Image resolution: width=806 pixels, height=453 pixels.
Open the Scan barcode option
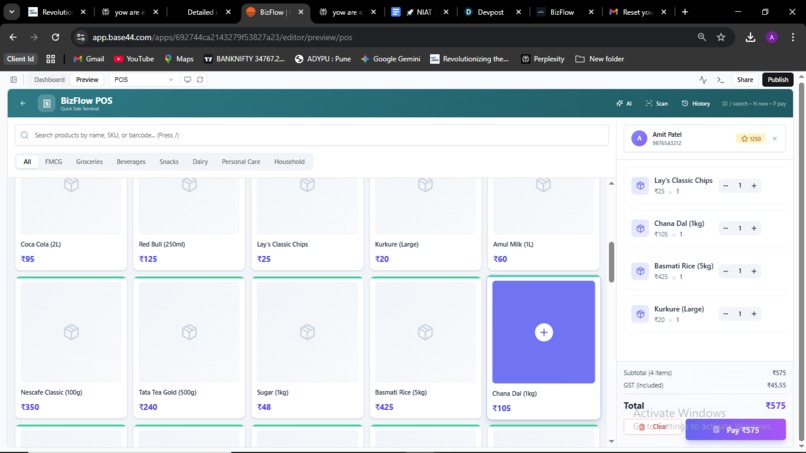click(657, 103)
